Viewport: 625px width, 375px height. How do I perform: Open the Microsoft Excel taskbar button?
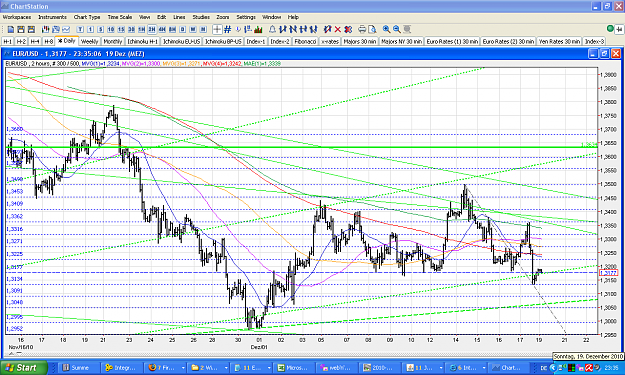293,367
